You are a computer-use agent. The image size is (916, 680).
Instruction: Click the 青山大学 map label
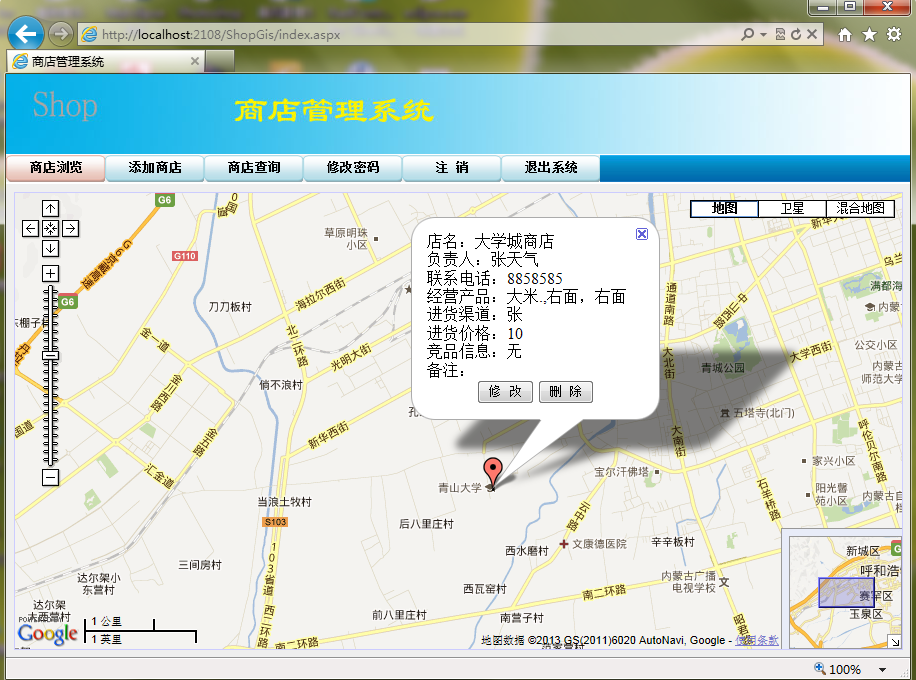point(460,487)
